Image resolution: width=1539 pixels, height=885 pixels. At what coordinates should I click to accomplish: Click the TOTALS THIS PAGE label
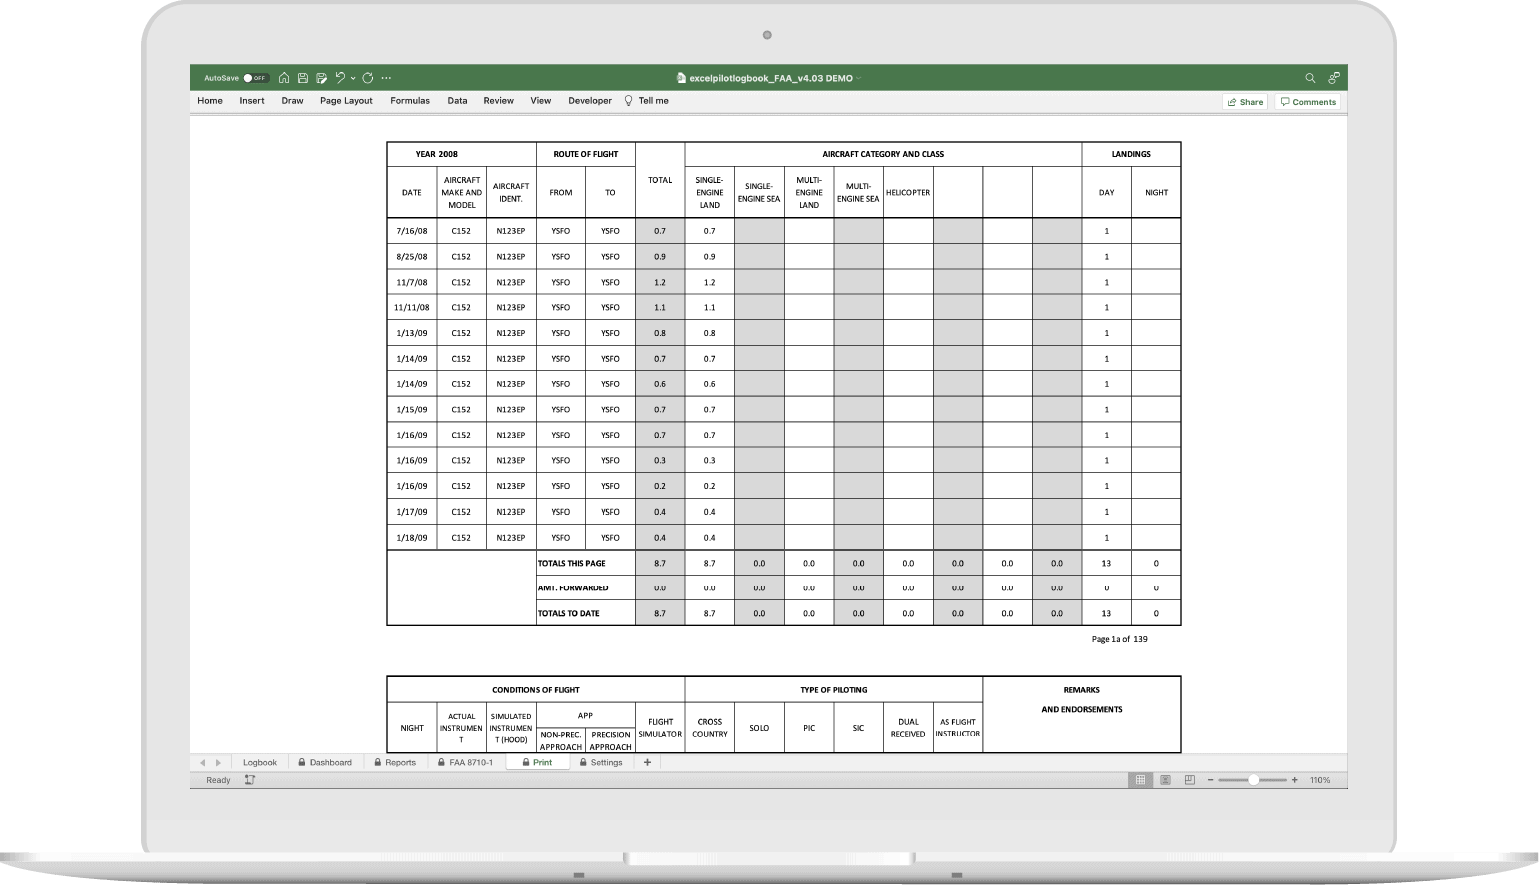(571, 564)
